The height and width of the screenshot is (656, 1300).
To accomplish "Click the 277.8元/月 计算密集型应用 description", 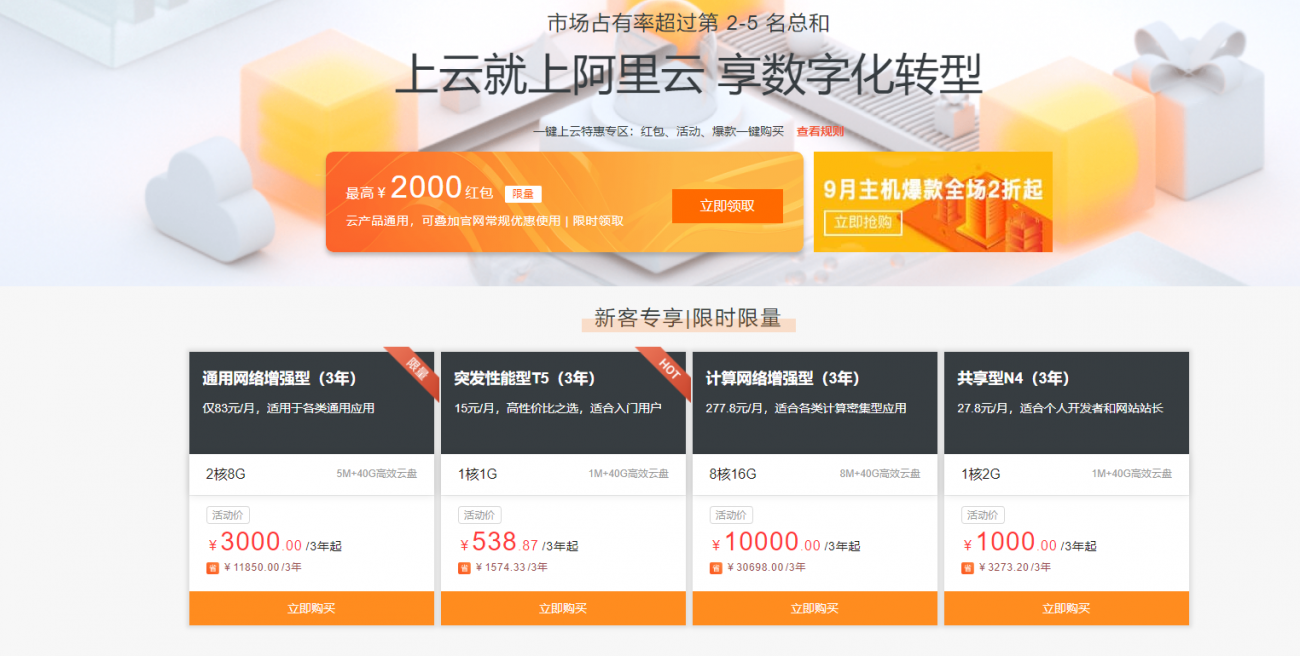I will tap(806, 408).
